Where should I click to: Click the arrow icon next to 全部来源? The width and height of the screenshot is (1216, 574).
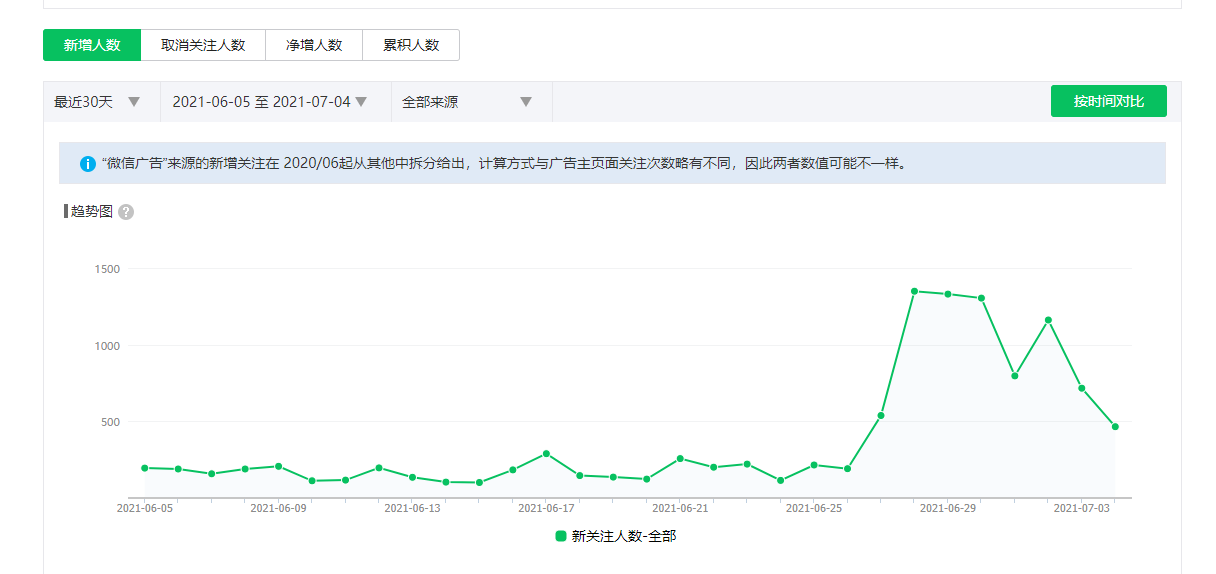(x=526, y=102)
